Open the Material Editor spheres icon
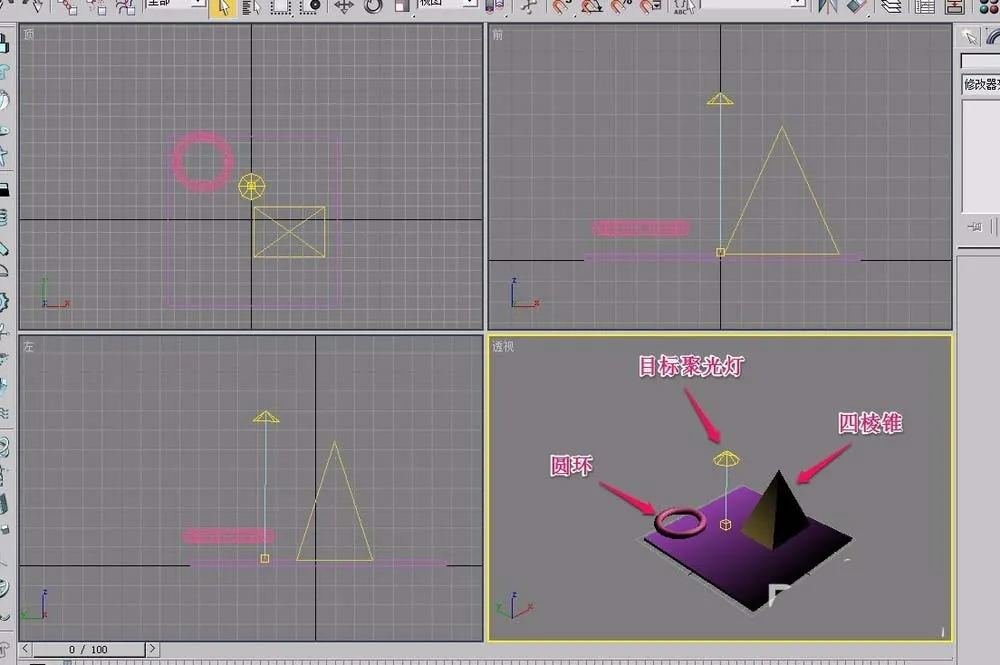 (989, 7)
